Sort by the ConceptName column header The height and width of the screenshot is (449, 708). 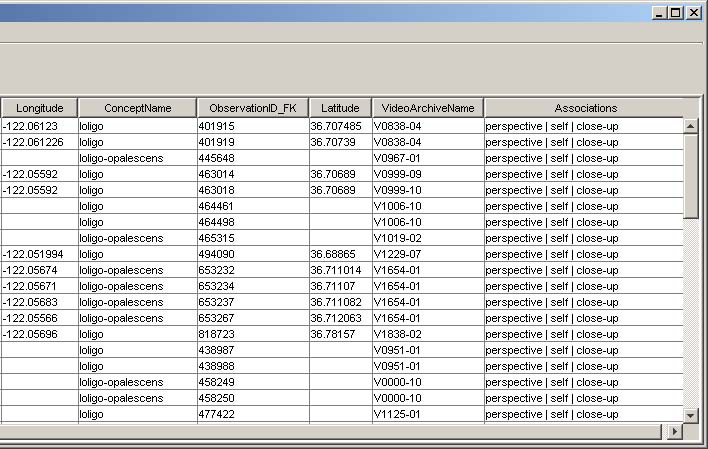[137, 108]
